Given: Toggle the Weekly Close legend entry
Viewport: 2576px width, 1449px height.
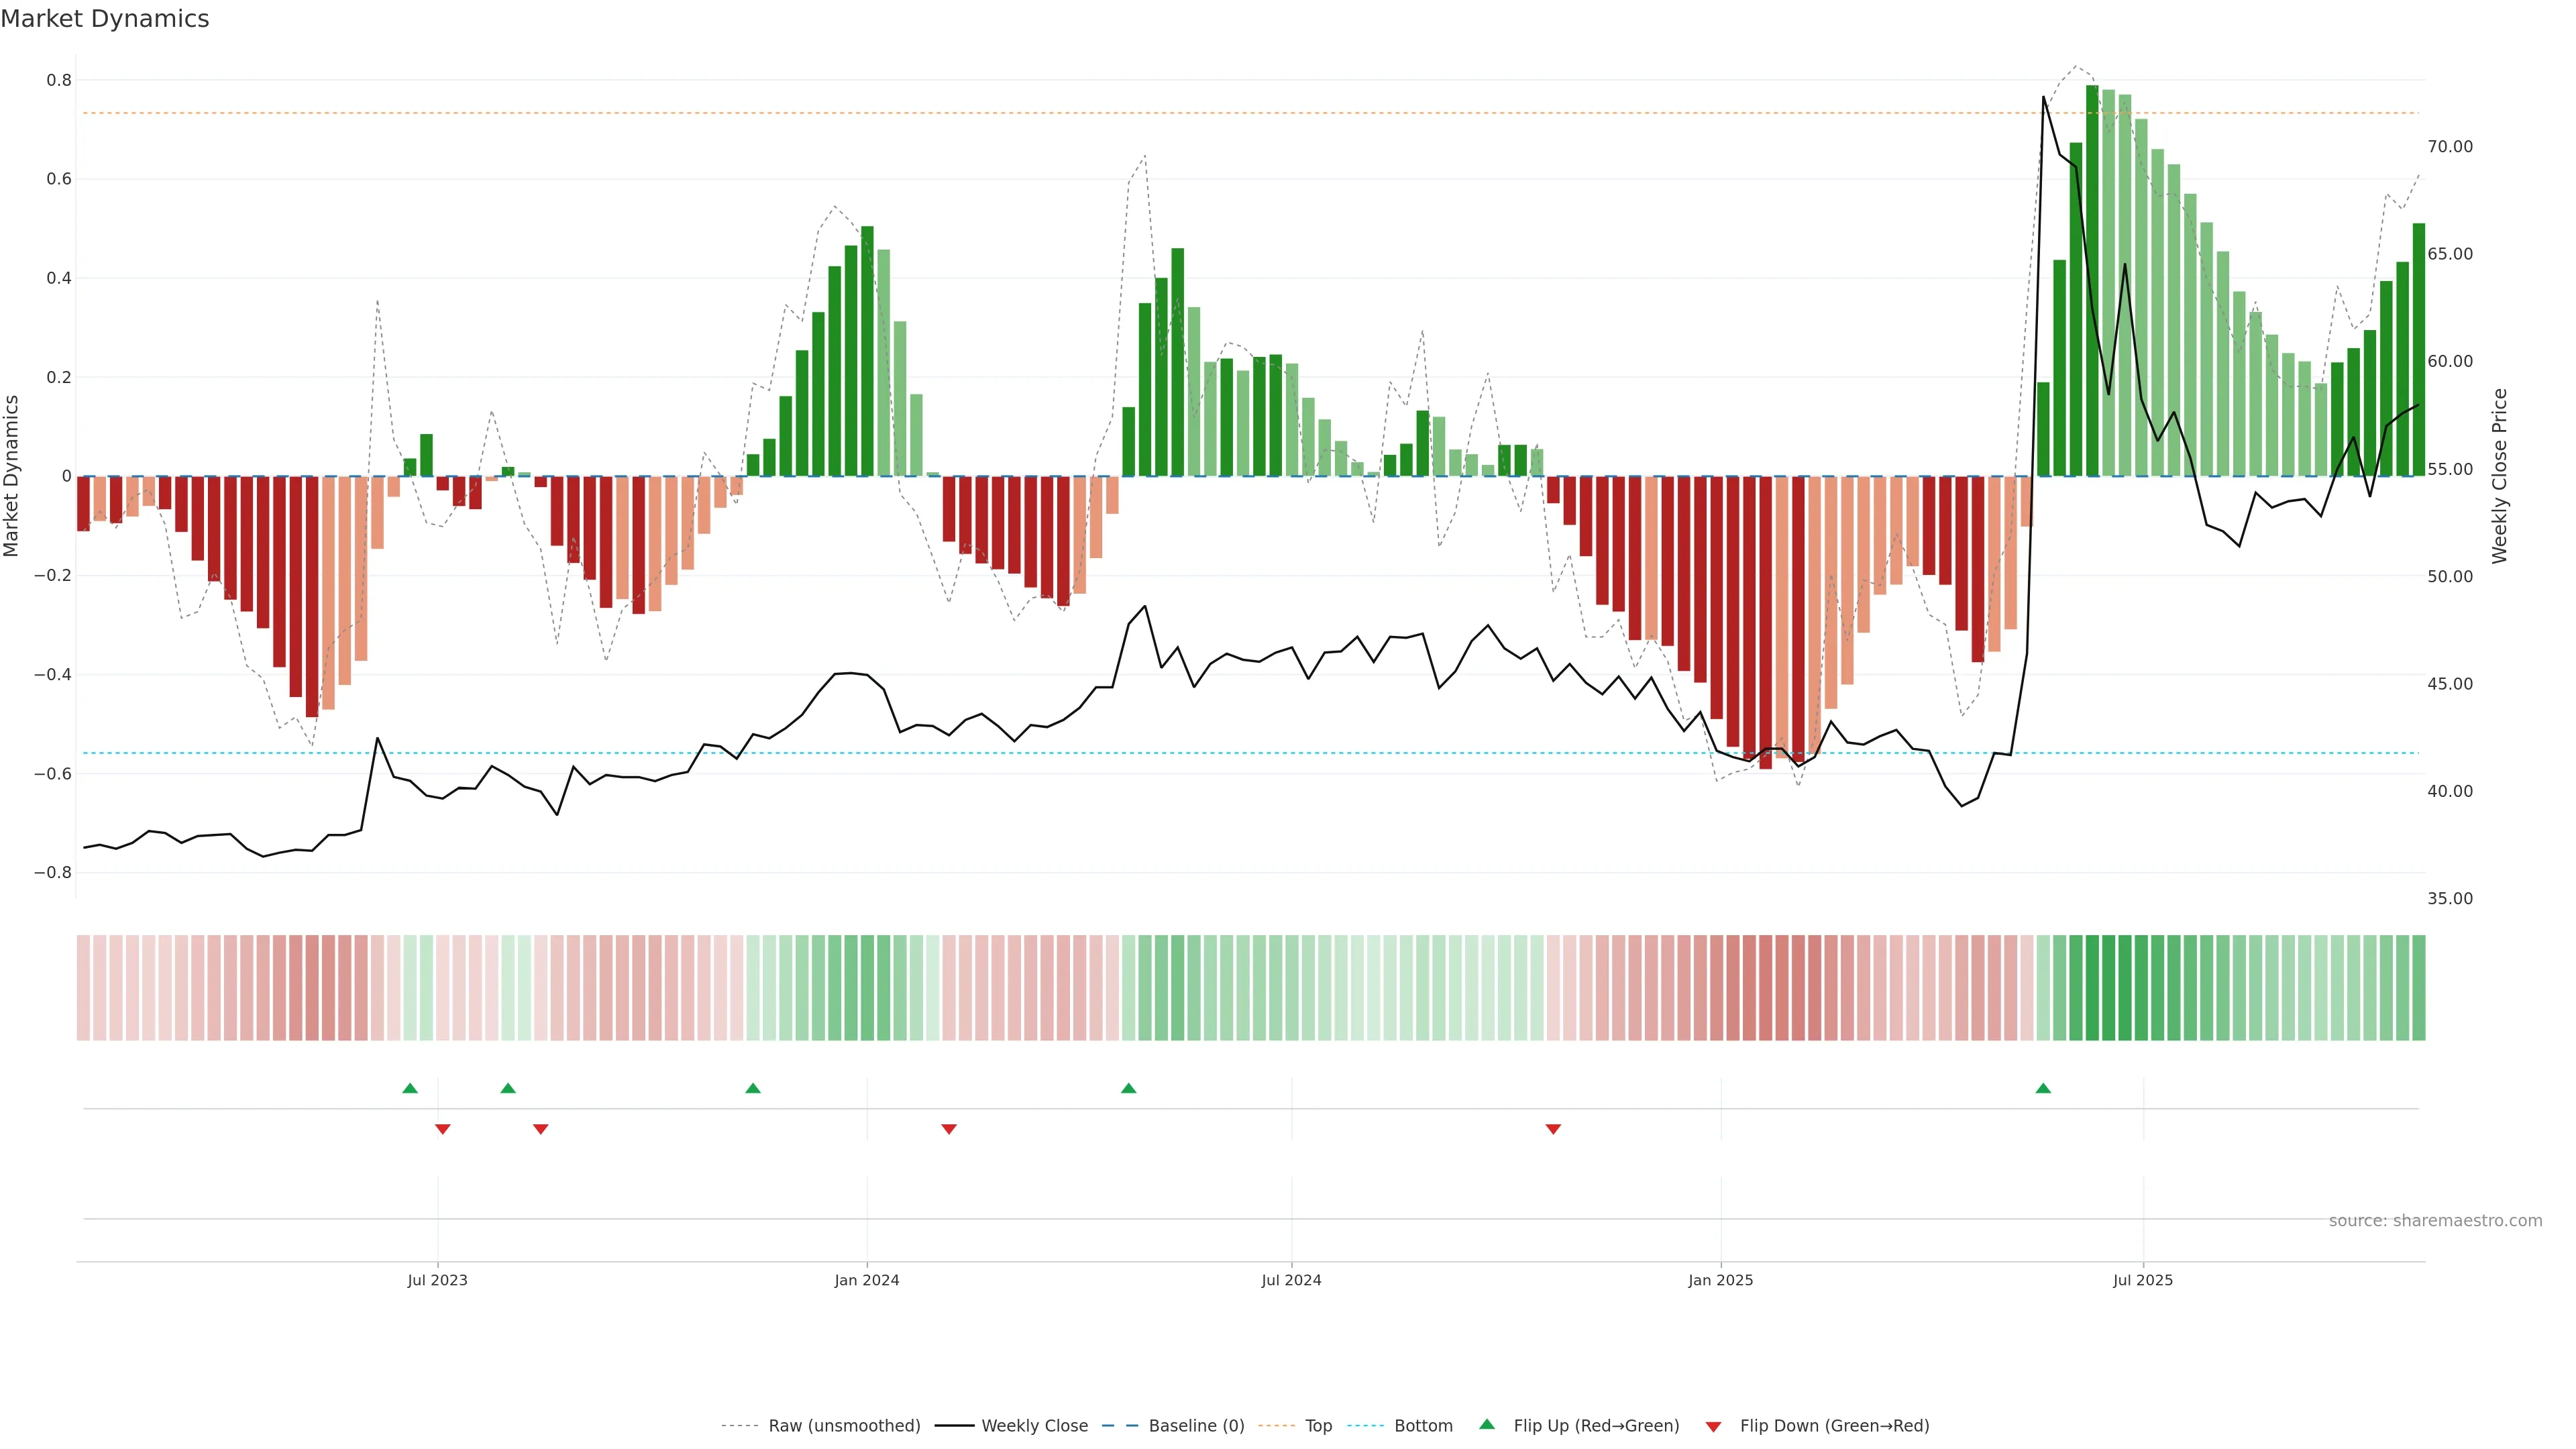Looking at the screenshot, I should point(1034,1426).
